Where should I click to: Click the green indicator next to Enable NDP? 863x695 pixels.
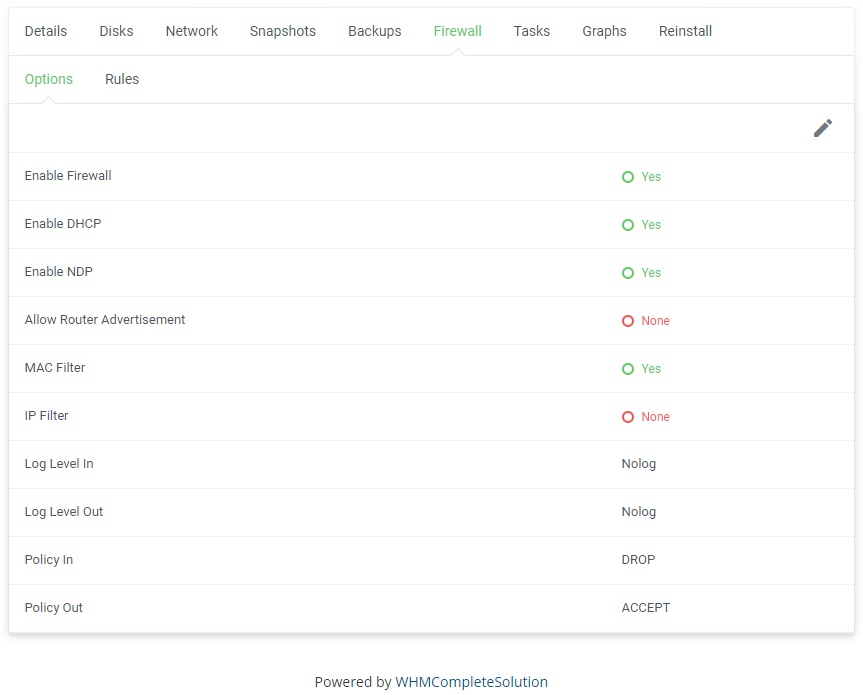(628, 272)
